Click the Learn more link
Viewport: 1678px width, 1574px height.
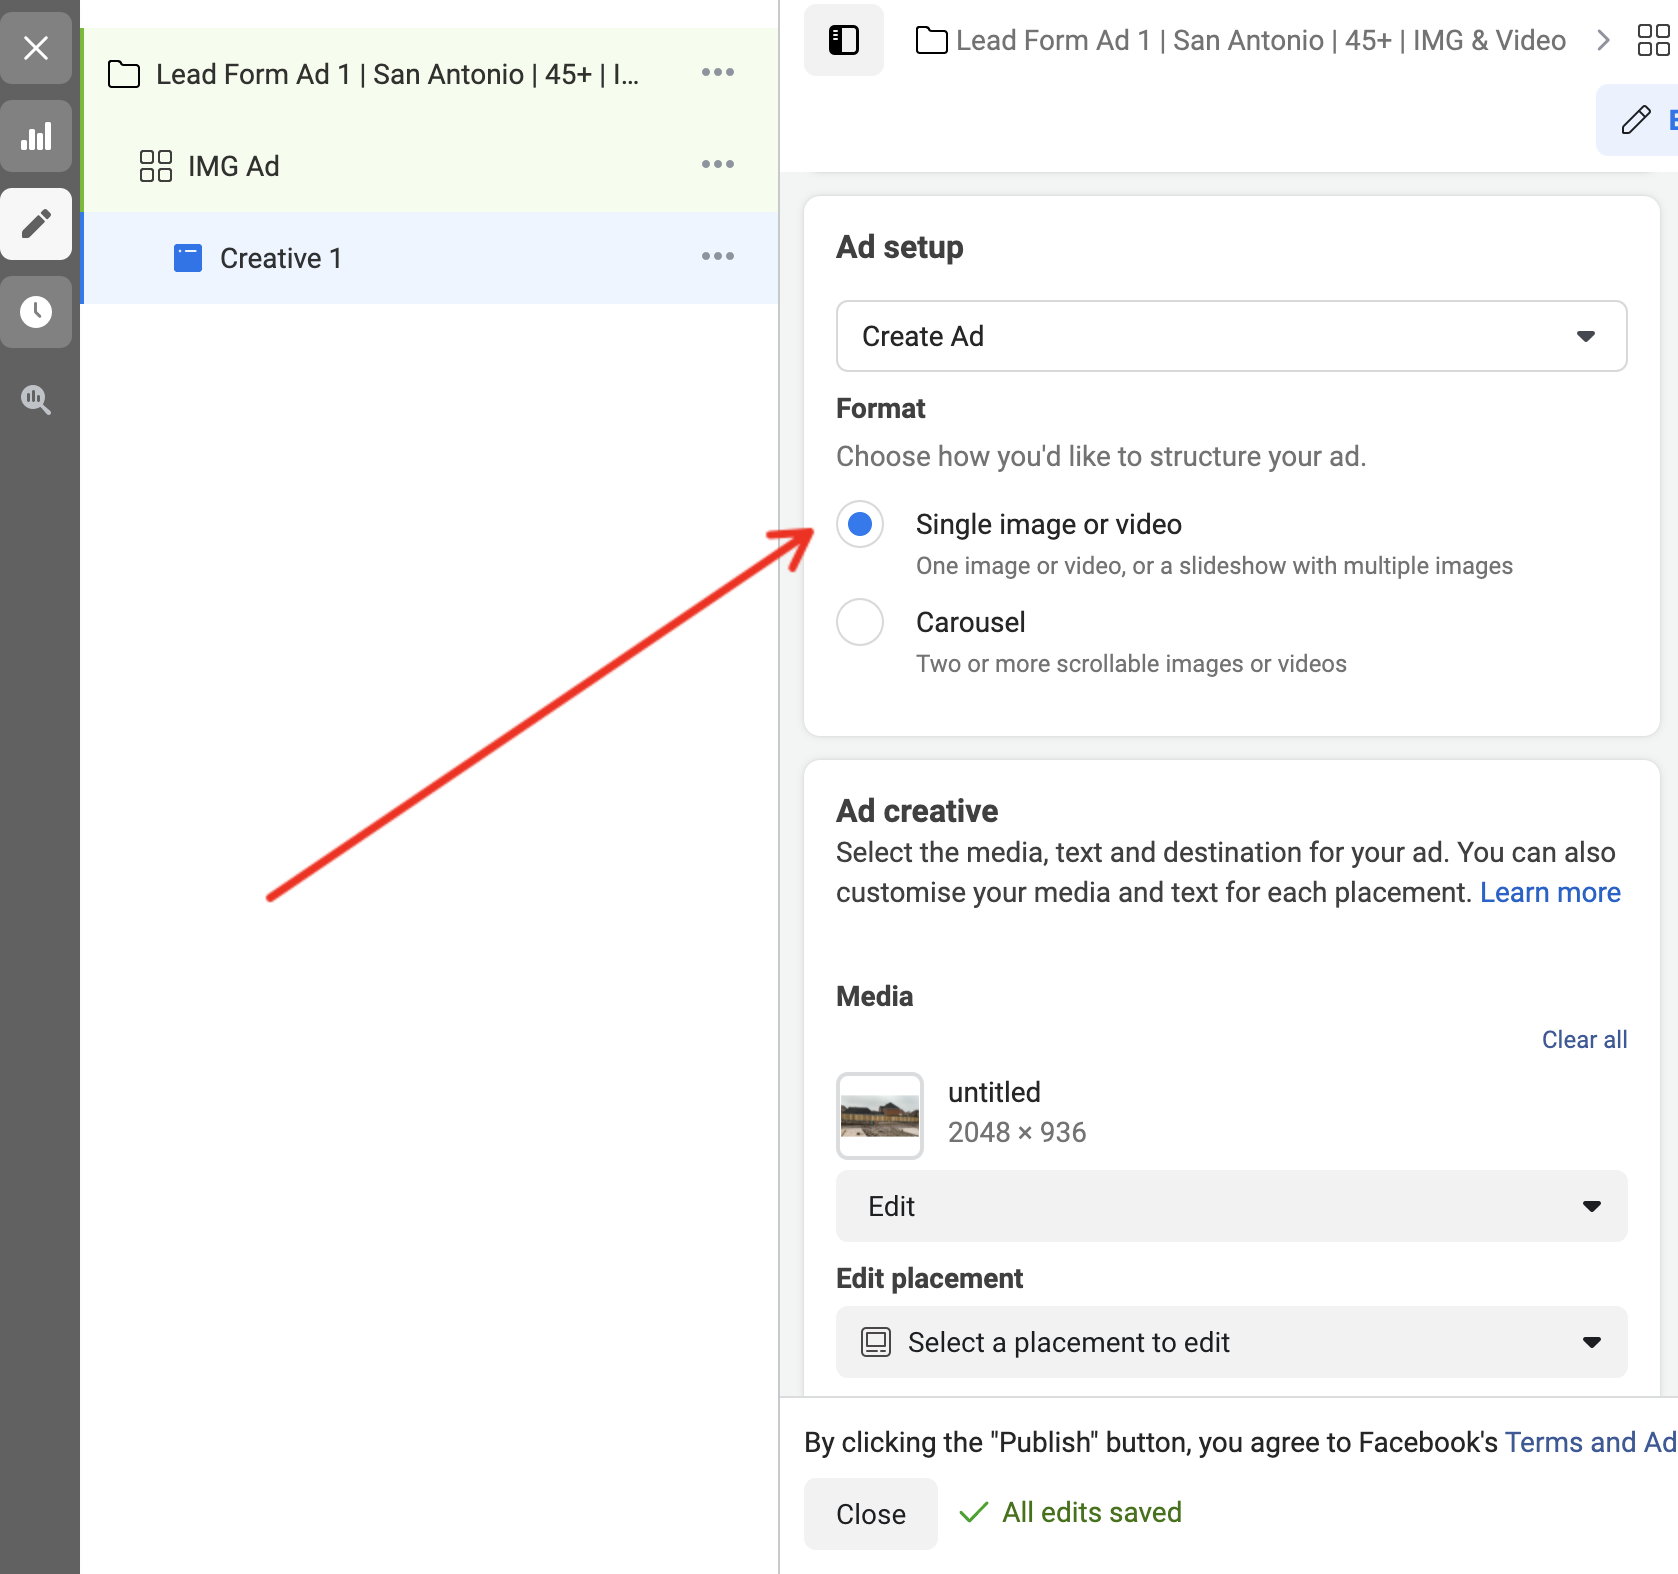1550,892
